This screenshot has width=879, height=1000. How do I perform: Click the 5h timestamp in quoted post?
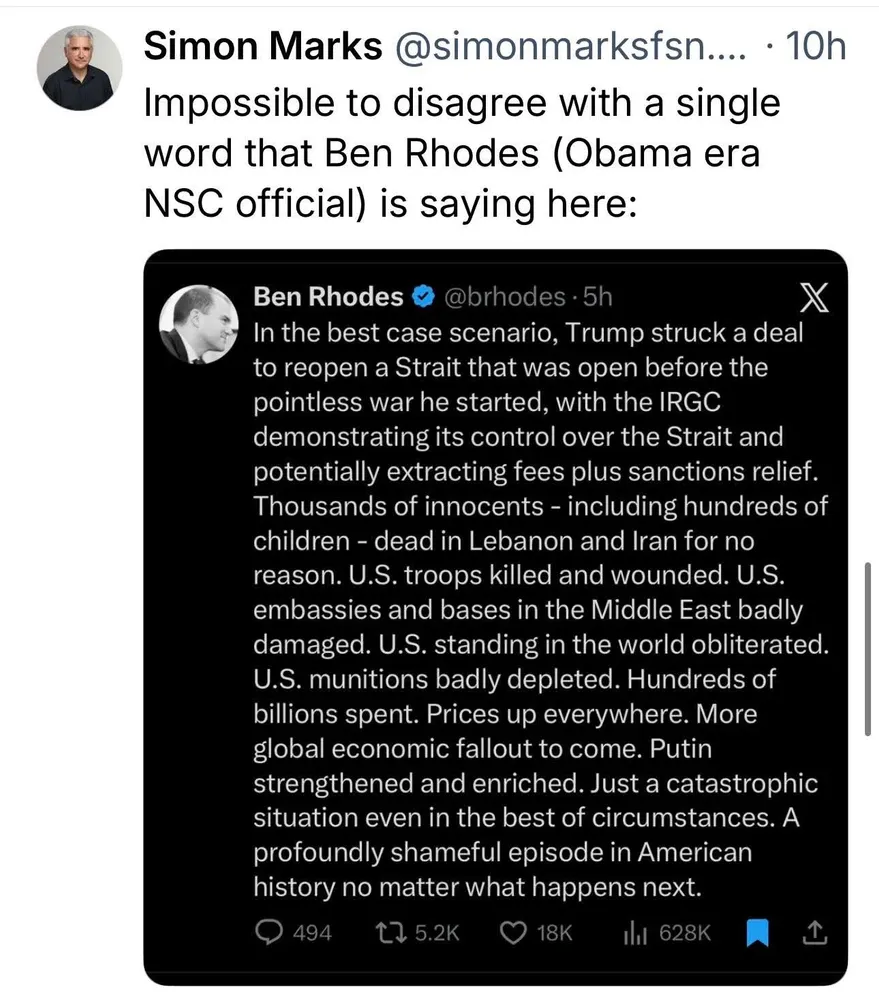coord(597,296)
